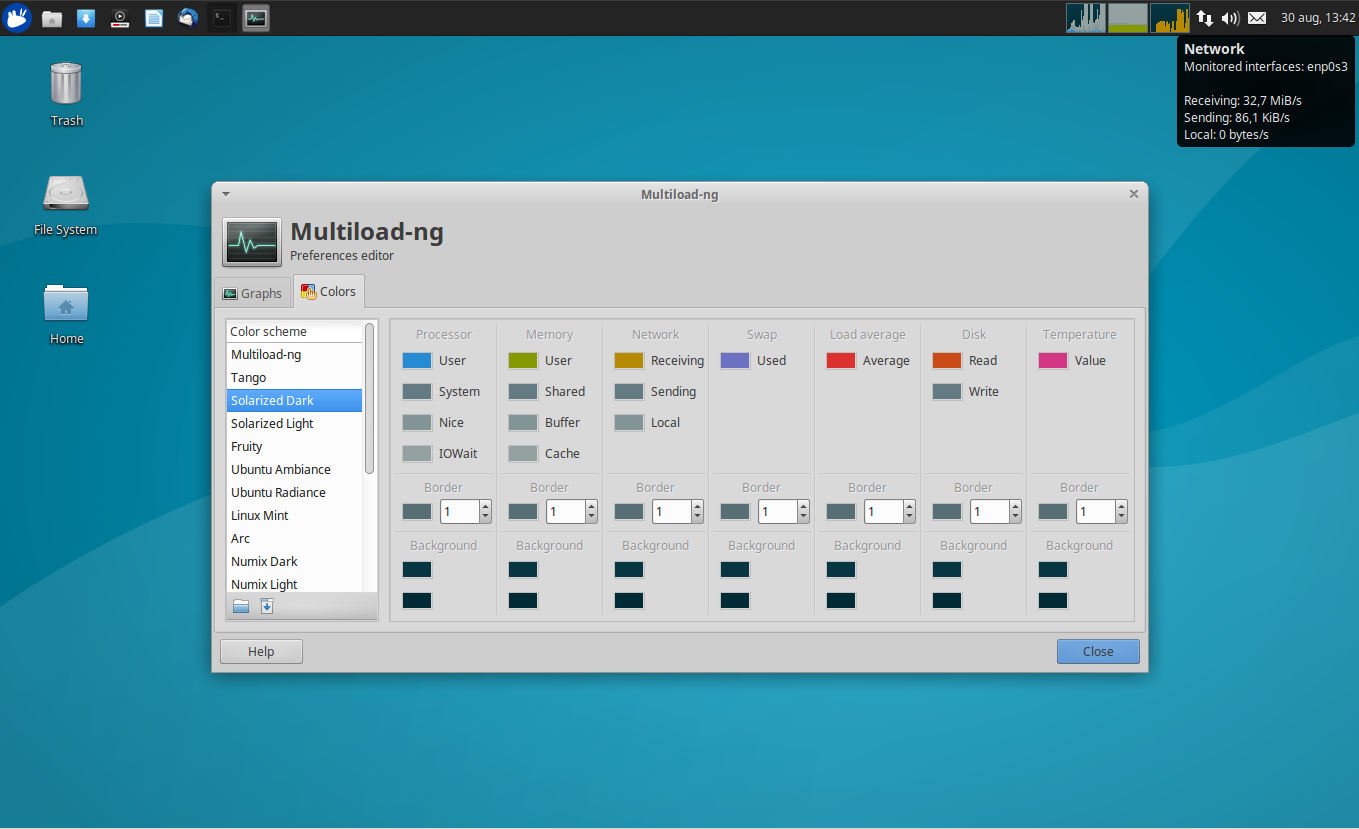This screenshot has width=1359, height=829.
Task: Select the Multiload-ng color scheme
Action: 294,354
